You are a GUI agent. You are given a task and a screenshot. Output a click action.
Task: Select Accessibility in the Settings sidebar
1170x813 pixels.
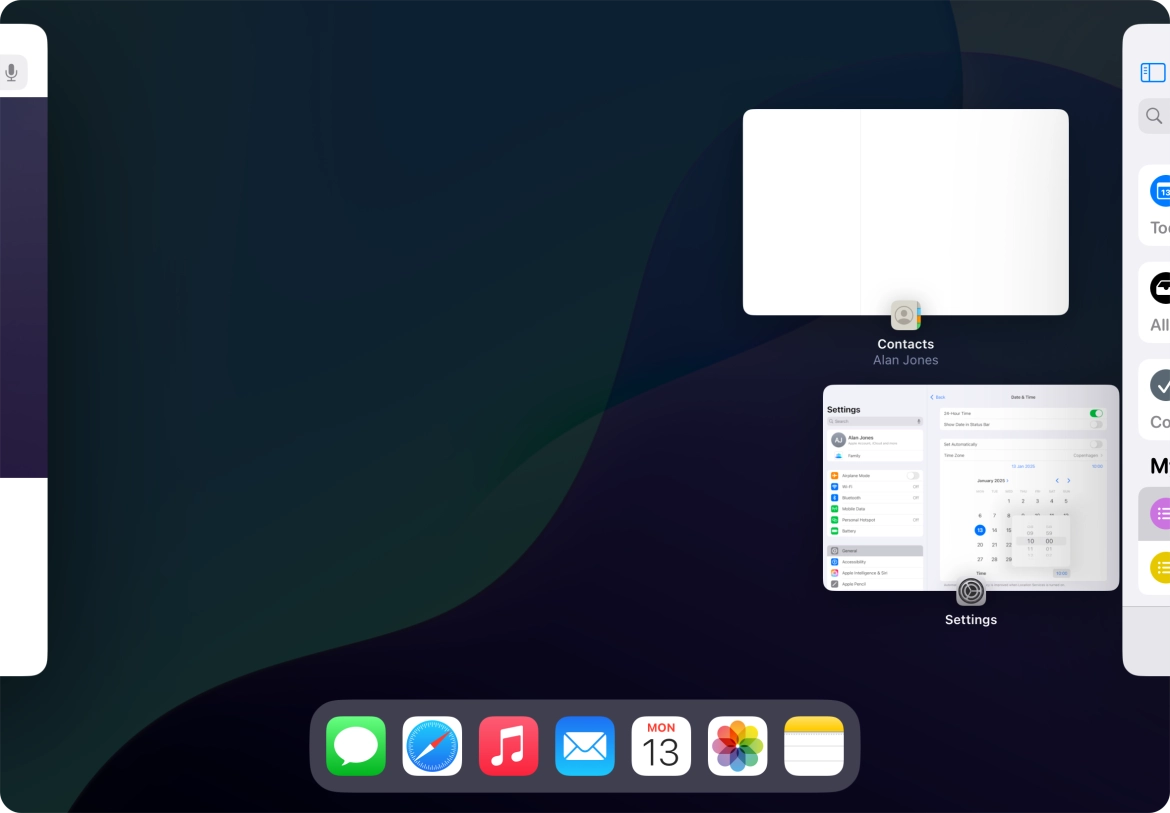pos(853,562)
